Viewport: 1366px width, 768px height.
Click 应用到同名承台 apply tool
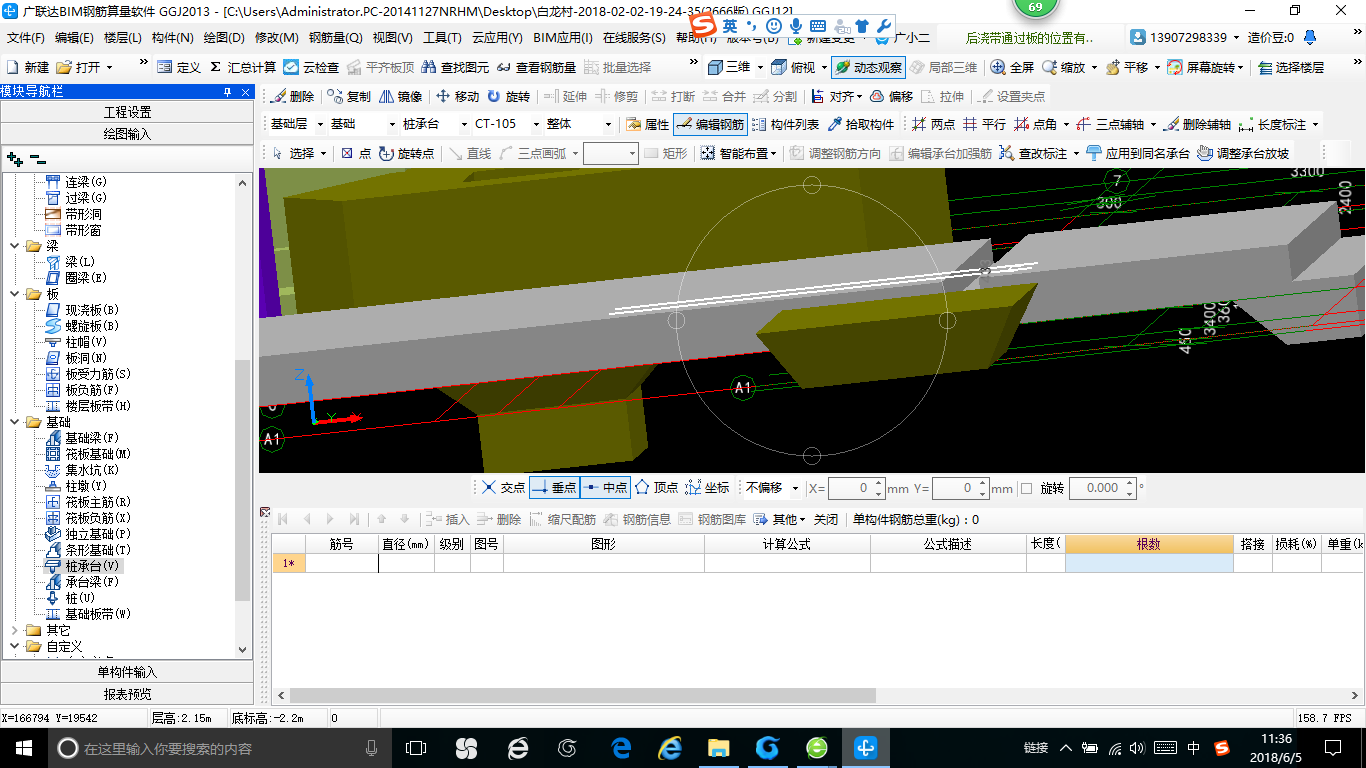tap(1138, 153)
